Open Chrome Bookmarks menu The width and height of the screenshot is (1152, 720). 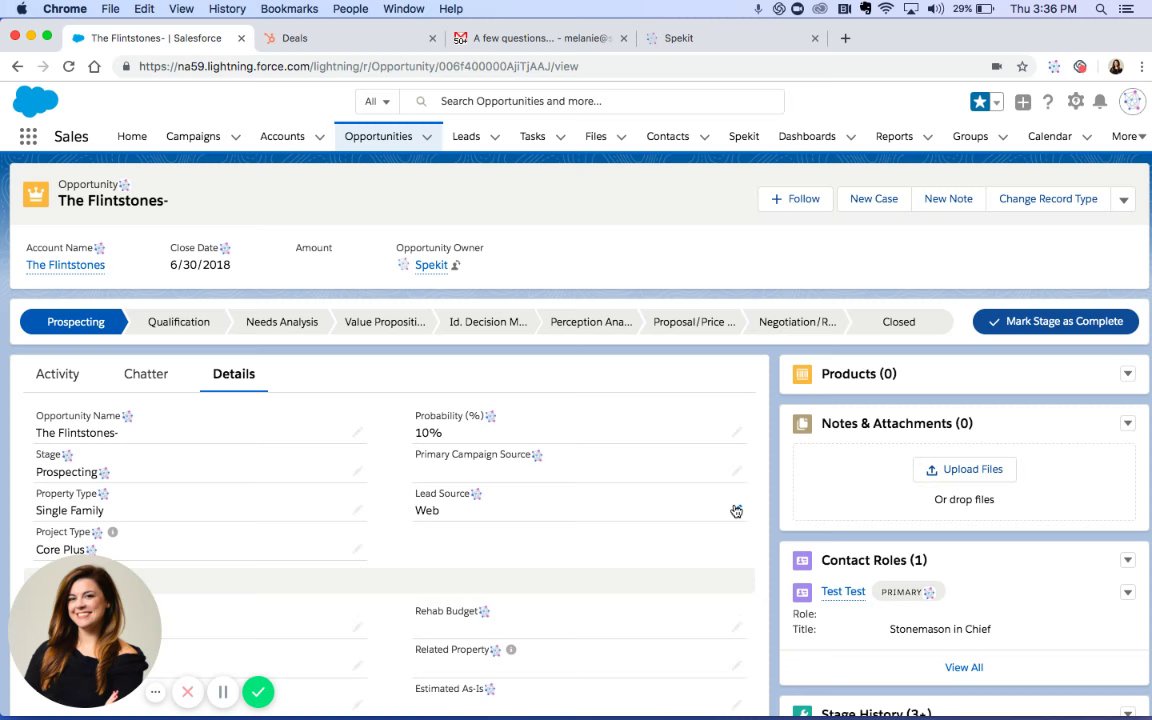click(289, 9)
